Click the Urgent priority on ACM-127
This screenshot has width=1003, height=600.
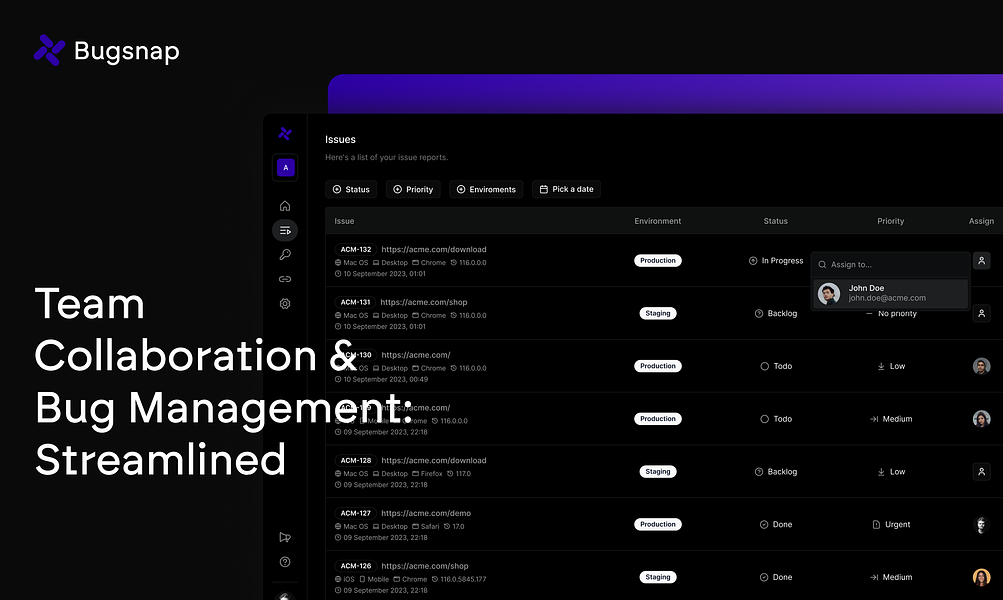pos(891,525)
